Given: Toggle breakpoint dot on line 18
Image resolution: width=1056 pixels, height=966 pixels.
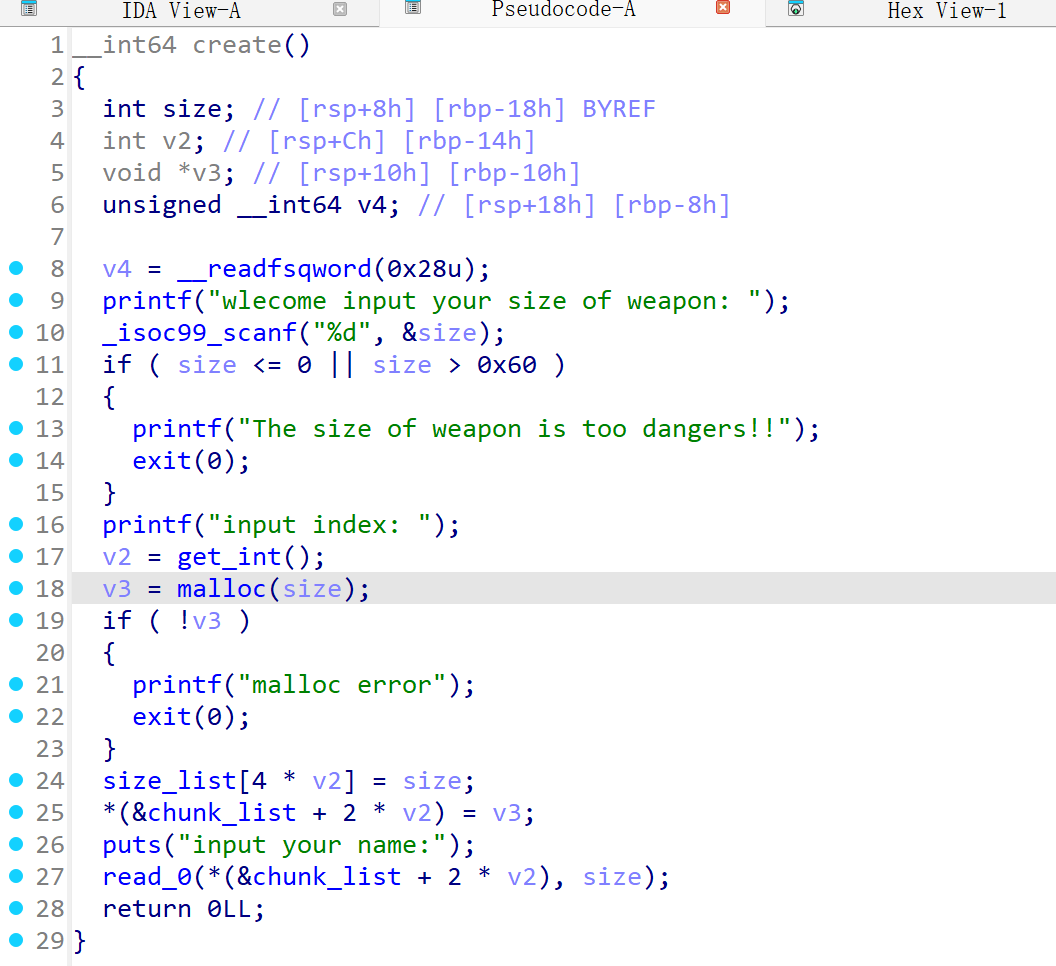Looking at the screenshot, I should pyautogui.click(x=16, y=588).
